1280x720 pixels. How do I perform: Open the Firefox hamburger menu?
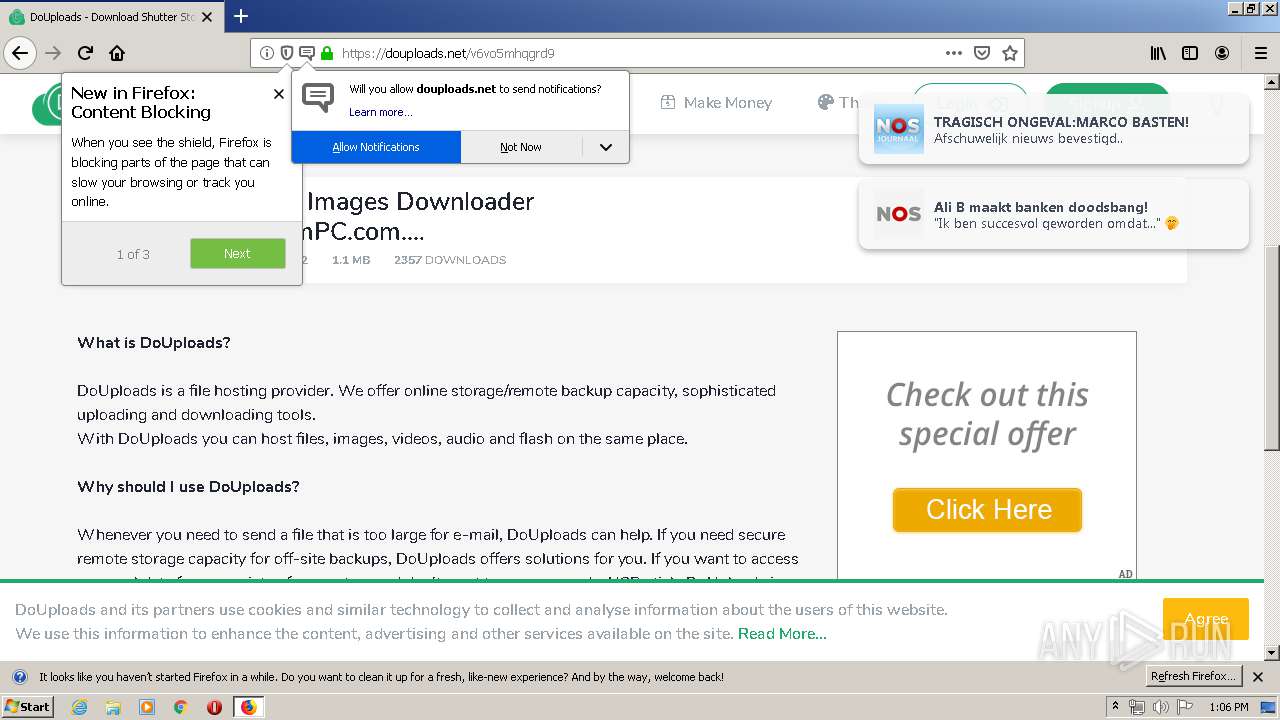point(1261,53)
